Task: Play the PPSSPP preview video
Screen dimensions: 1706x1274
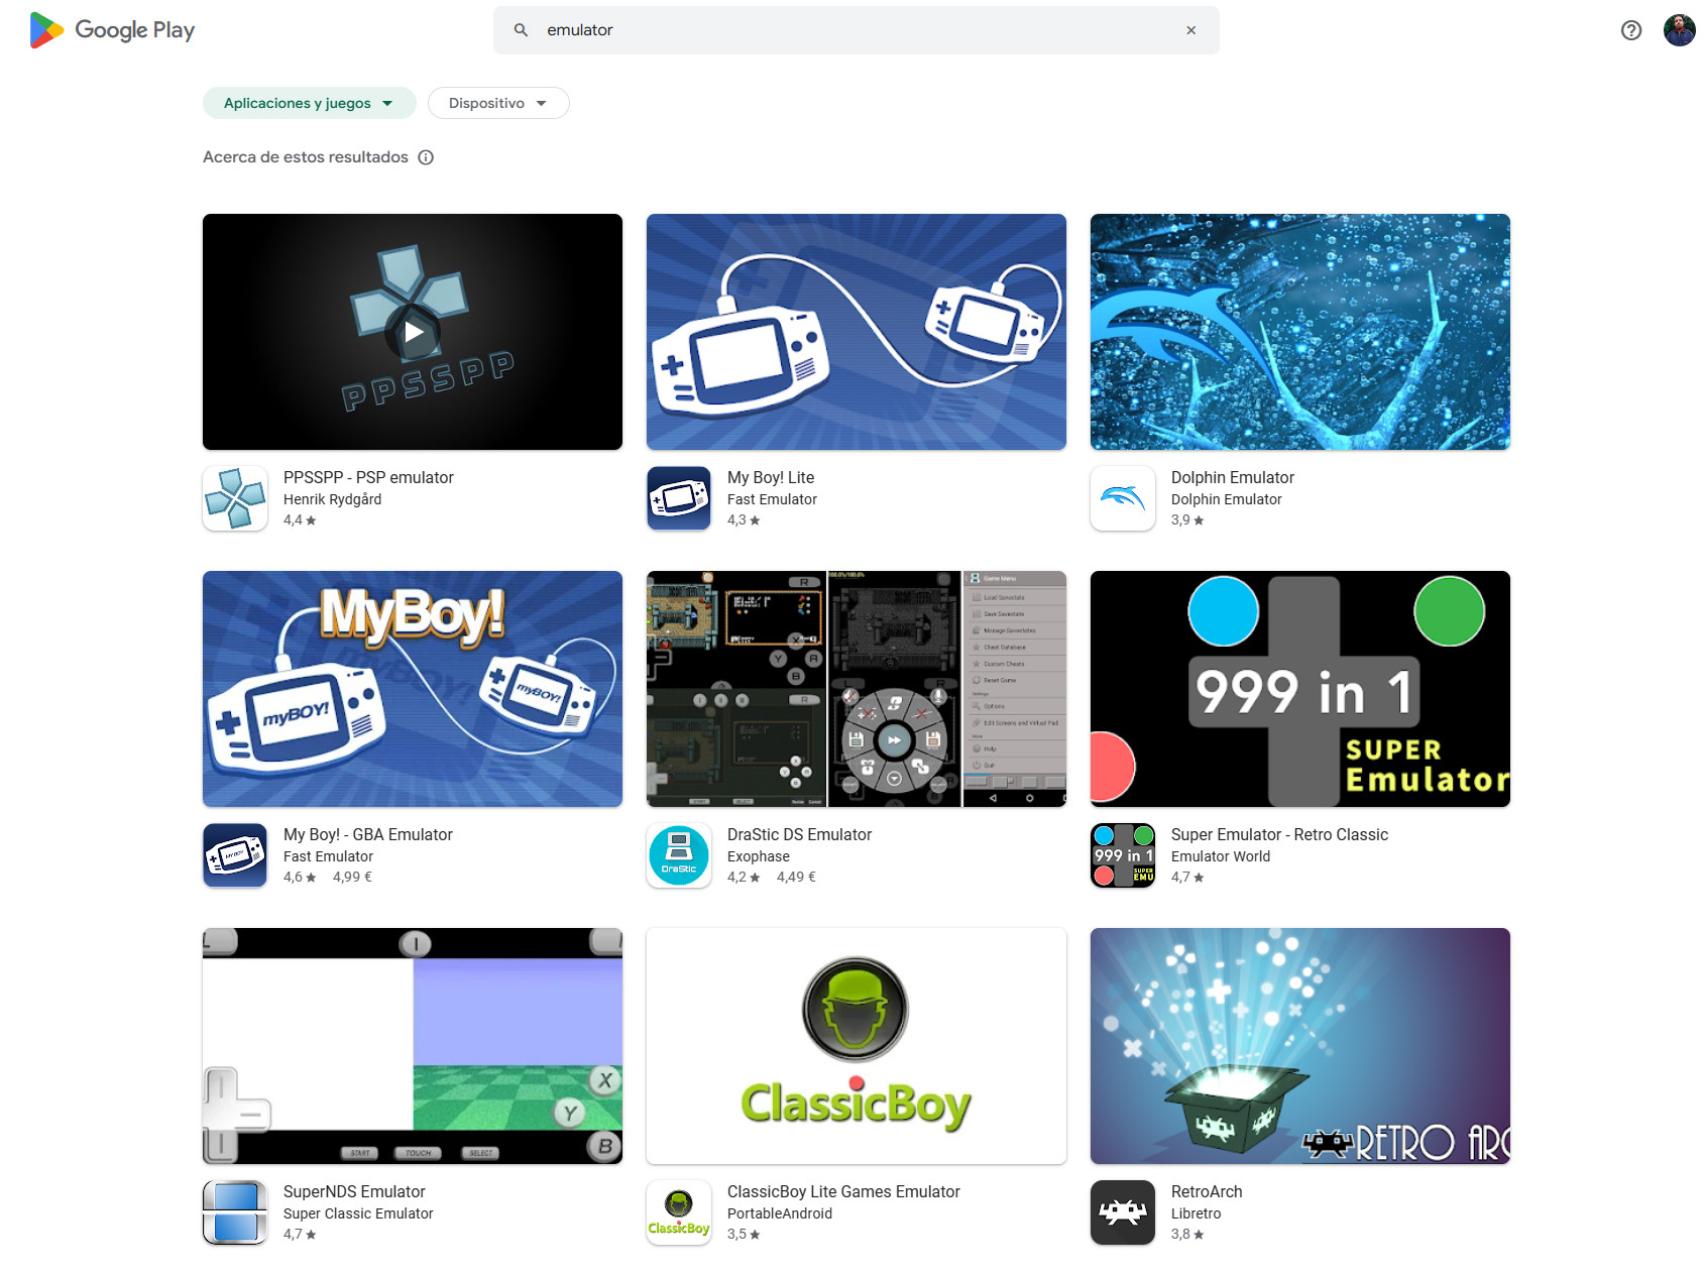Action: tap(413, 332)
